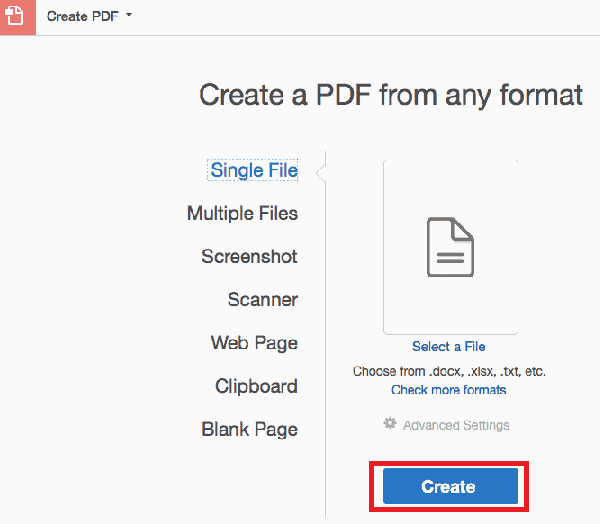Click empty top area of file preview box
The image size is (600, 524).
450,184
